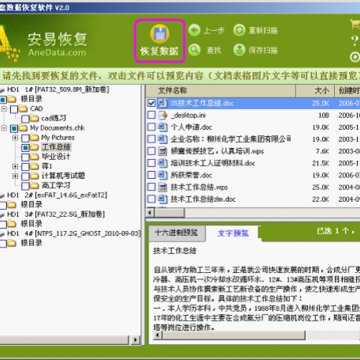
Task: Select the 根目录 under HD1 4# NTFS
Action: [31, 243]
